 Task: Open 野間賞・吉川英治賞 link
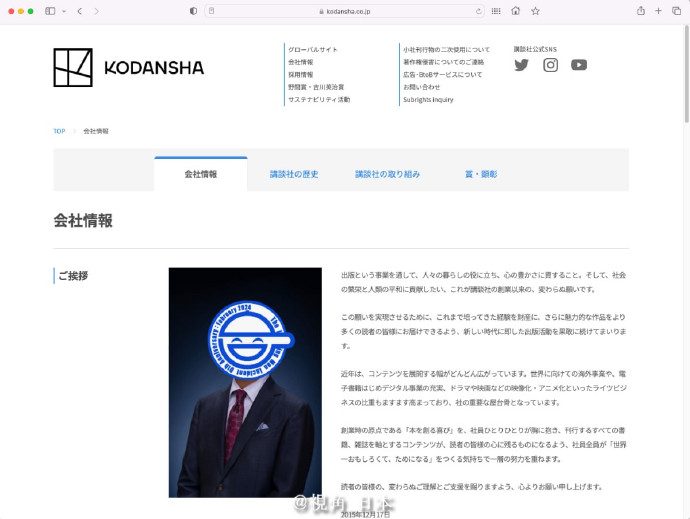[x=316, y=87]
